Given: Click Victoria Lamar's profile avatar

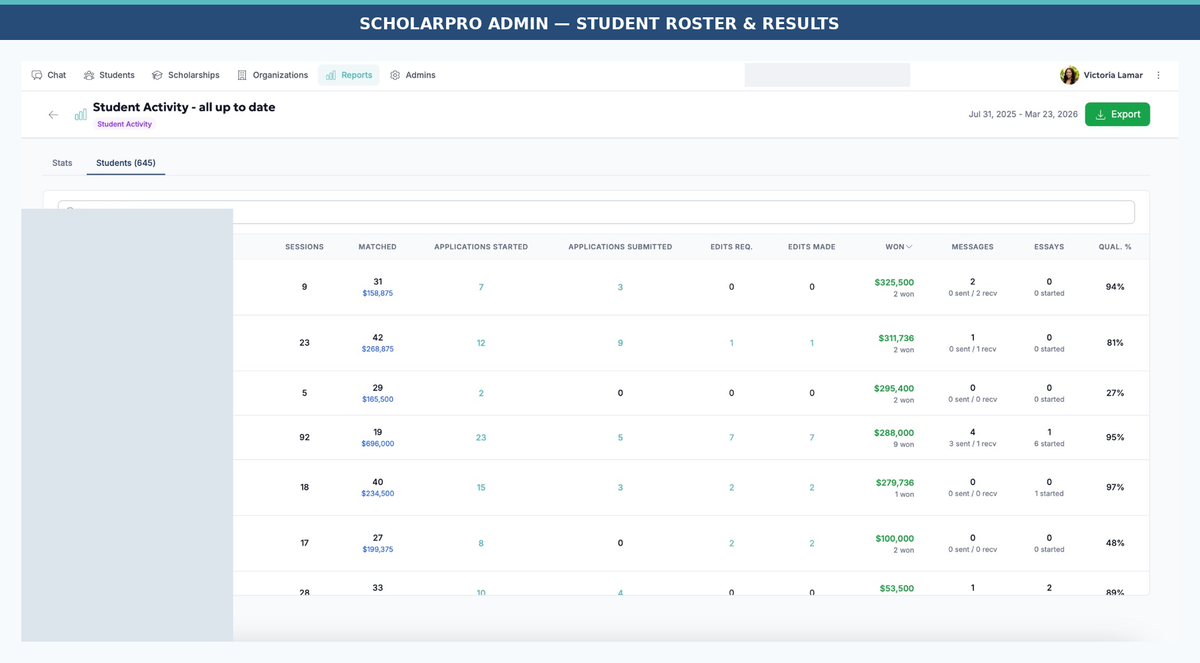Looking at the screenshot, I should (1070, 75).
